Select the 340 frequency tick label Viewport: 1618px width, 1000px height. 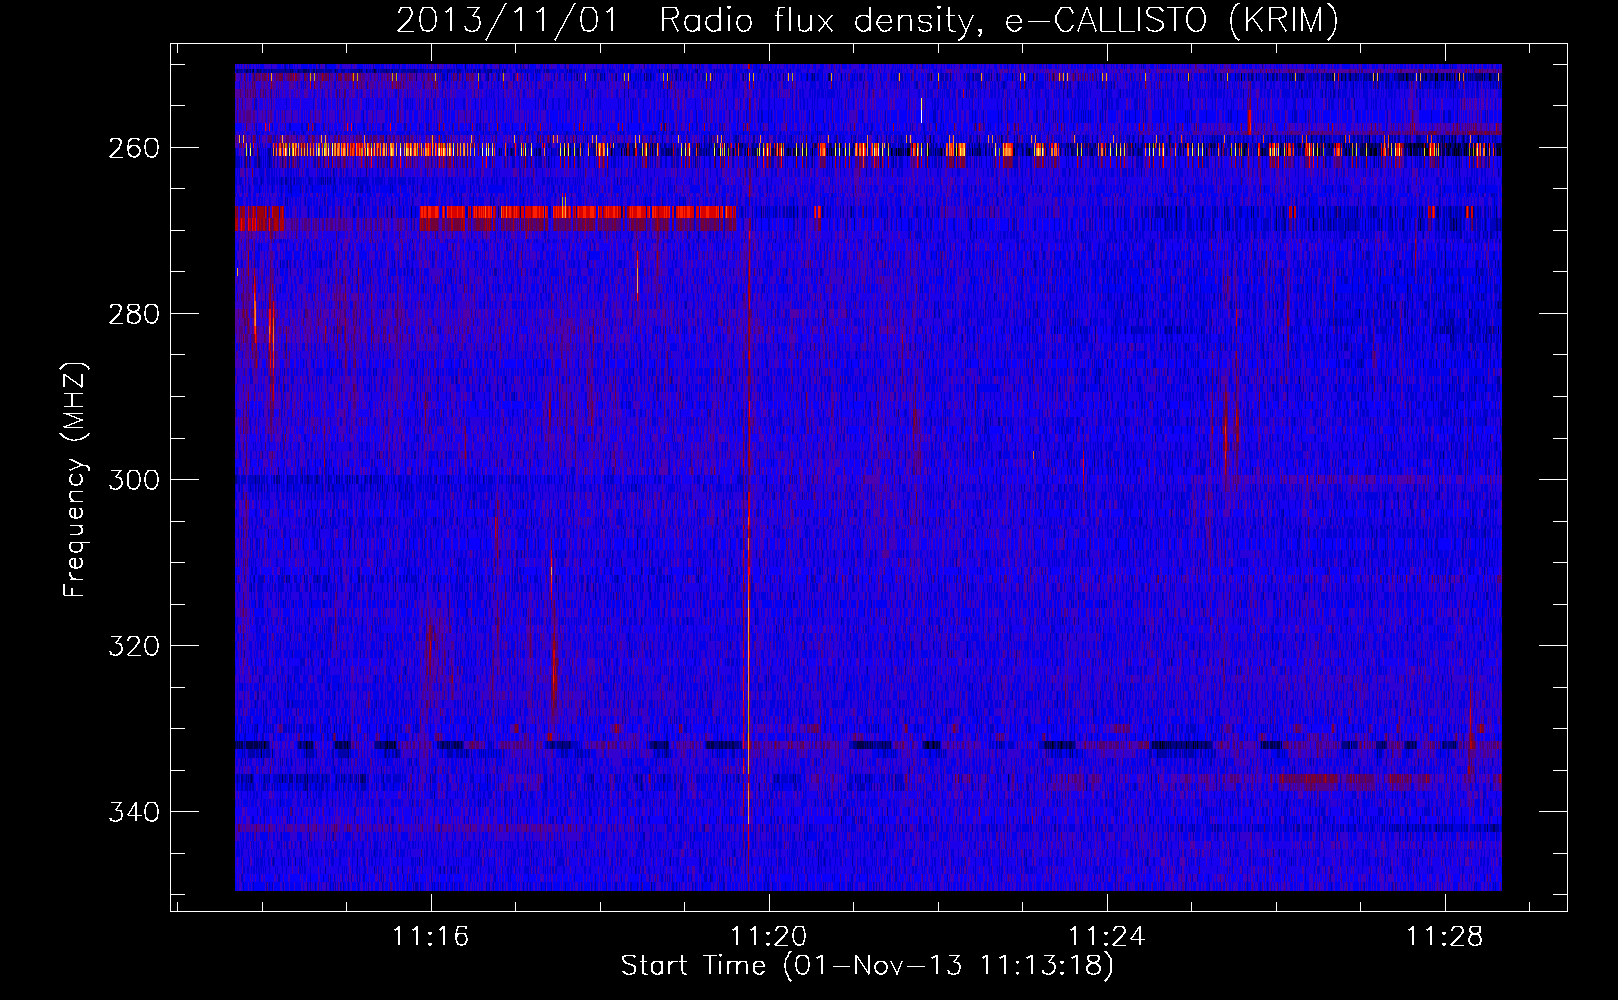134,812
